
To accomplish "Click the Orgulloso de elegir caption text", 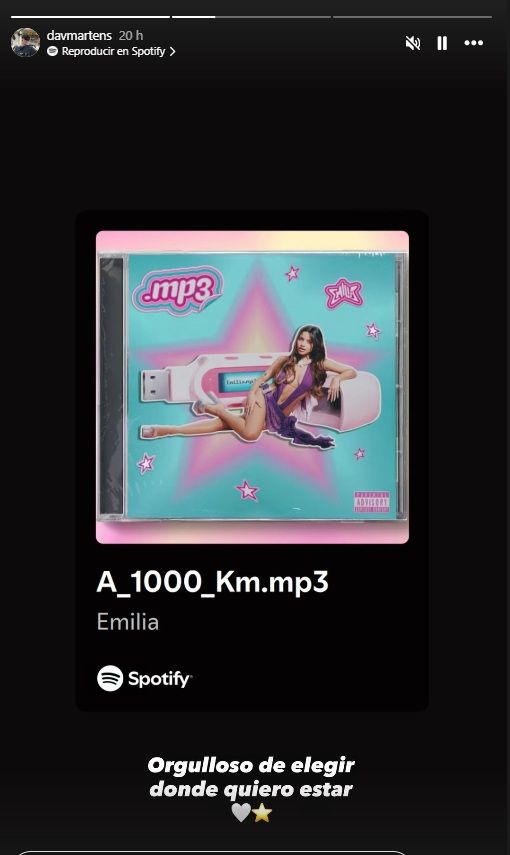I will coord(251,765).
